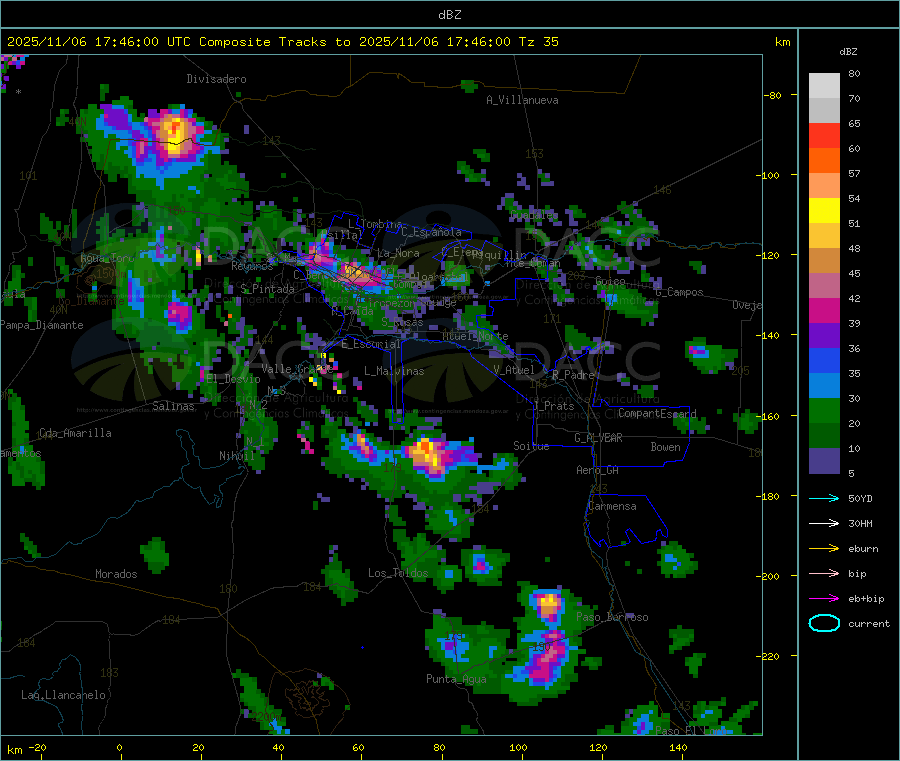Screen dimensions: 900x761
Task: Click the '60' tick on bottom axis
Action: [358, 747]
